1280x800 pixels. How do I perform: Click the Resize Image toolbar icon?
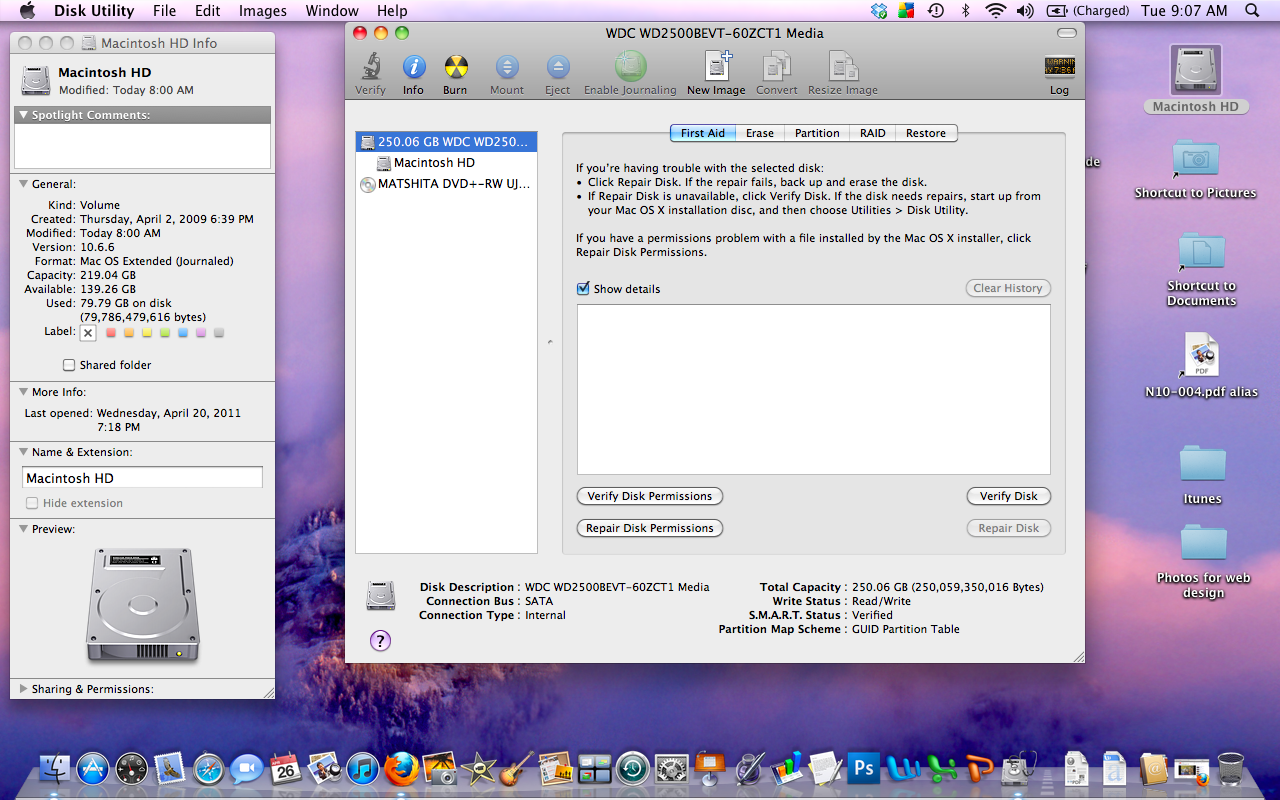point(843,67)
